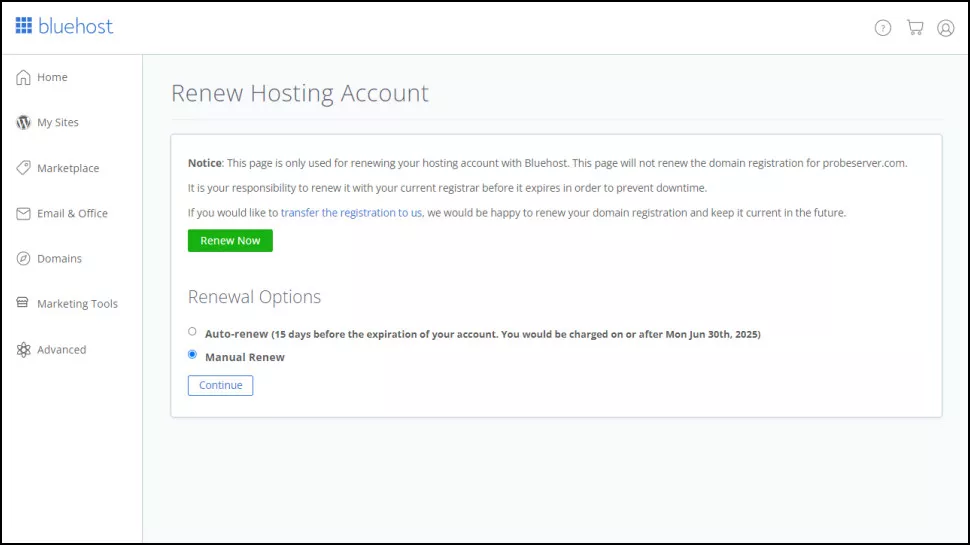Click the atom icon beside Advanced
The height and width of the screenshot is (545, 970).
click(x=24, y=350)
